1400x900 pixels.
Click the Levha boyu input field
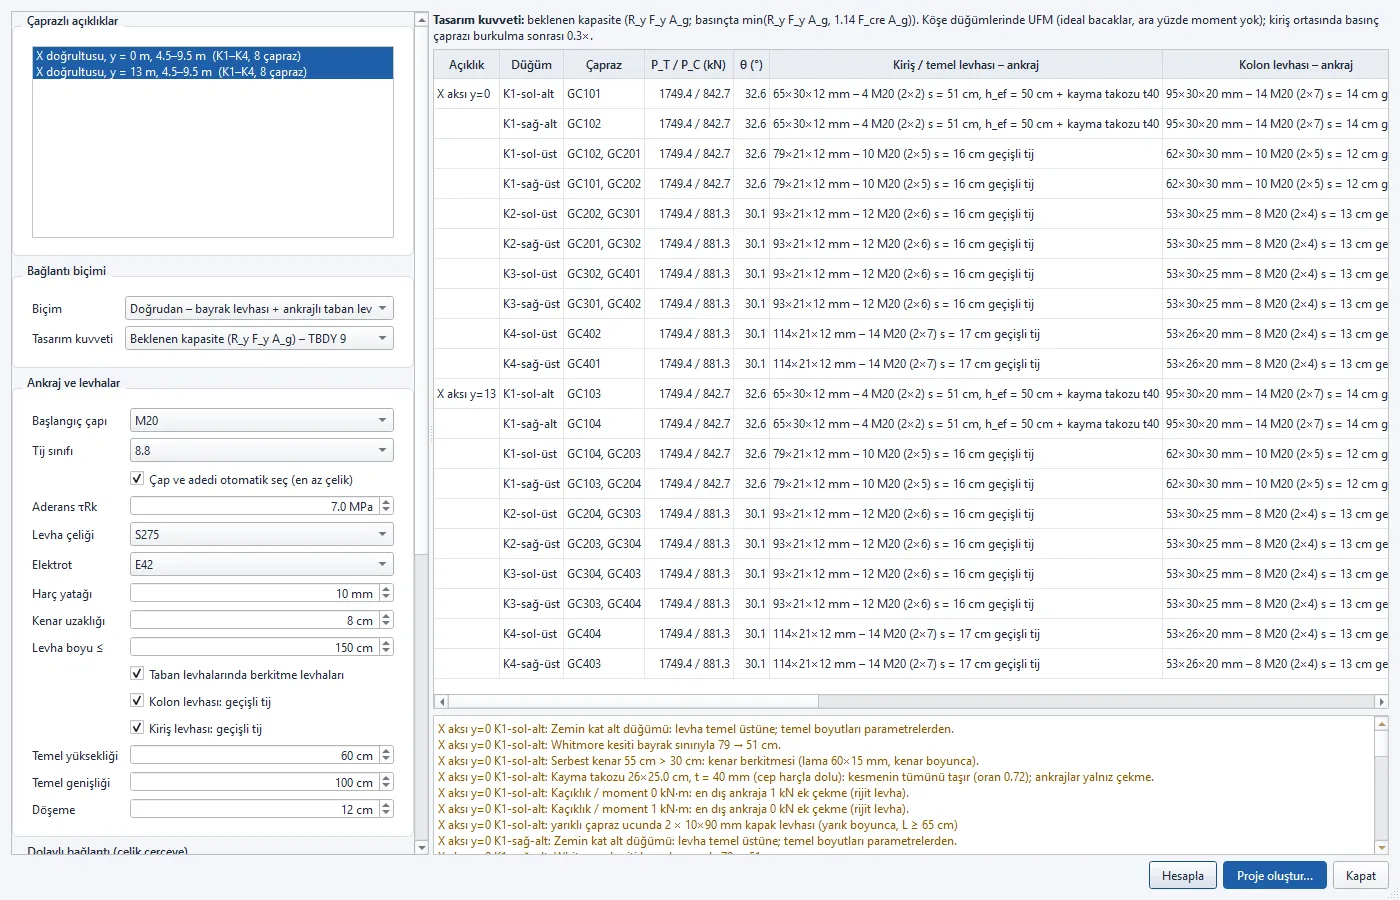[x=254, y=648]
